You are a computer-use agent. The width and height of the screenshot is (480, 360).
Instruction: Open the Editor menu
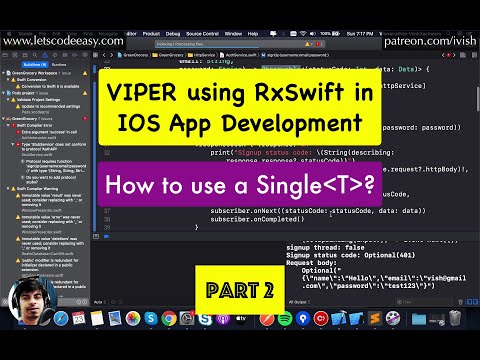(x=131, y=34)
